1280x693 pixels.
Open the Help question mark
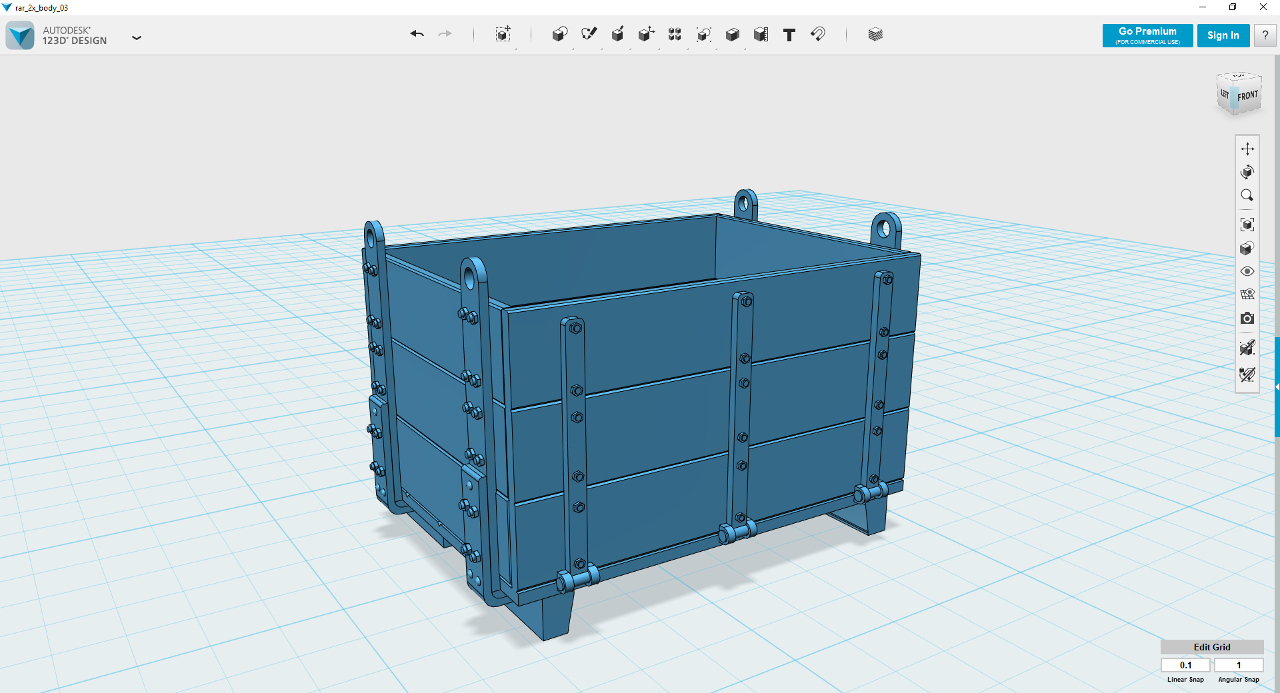tap(1265, 35)
